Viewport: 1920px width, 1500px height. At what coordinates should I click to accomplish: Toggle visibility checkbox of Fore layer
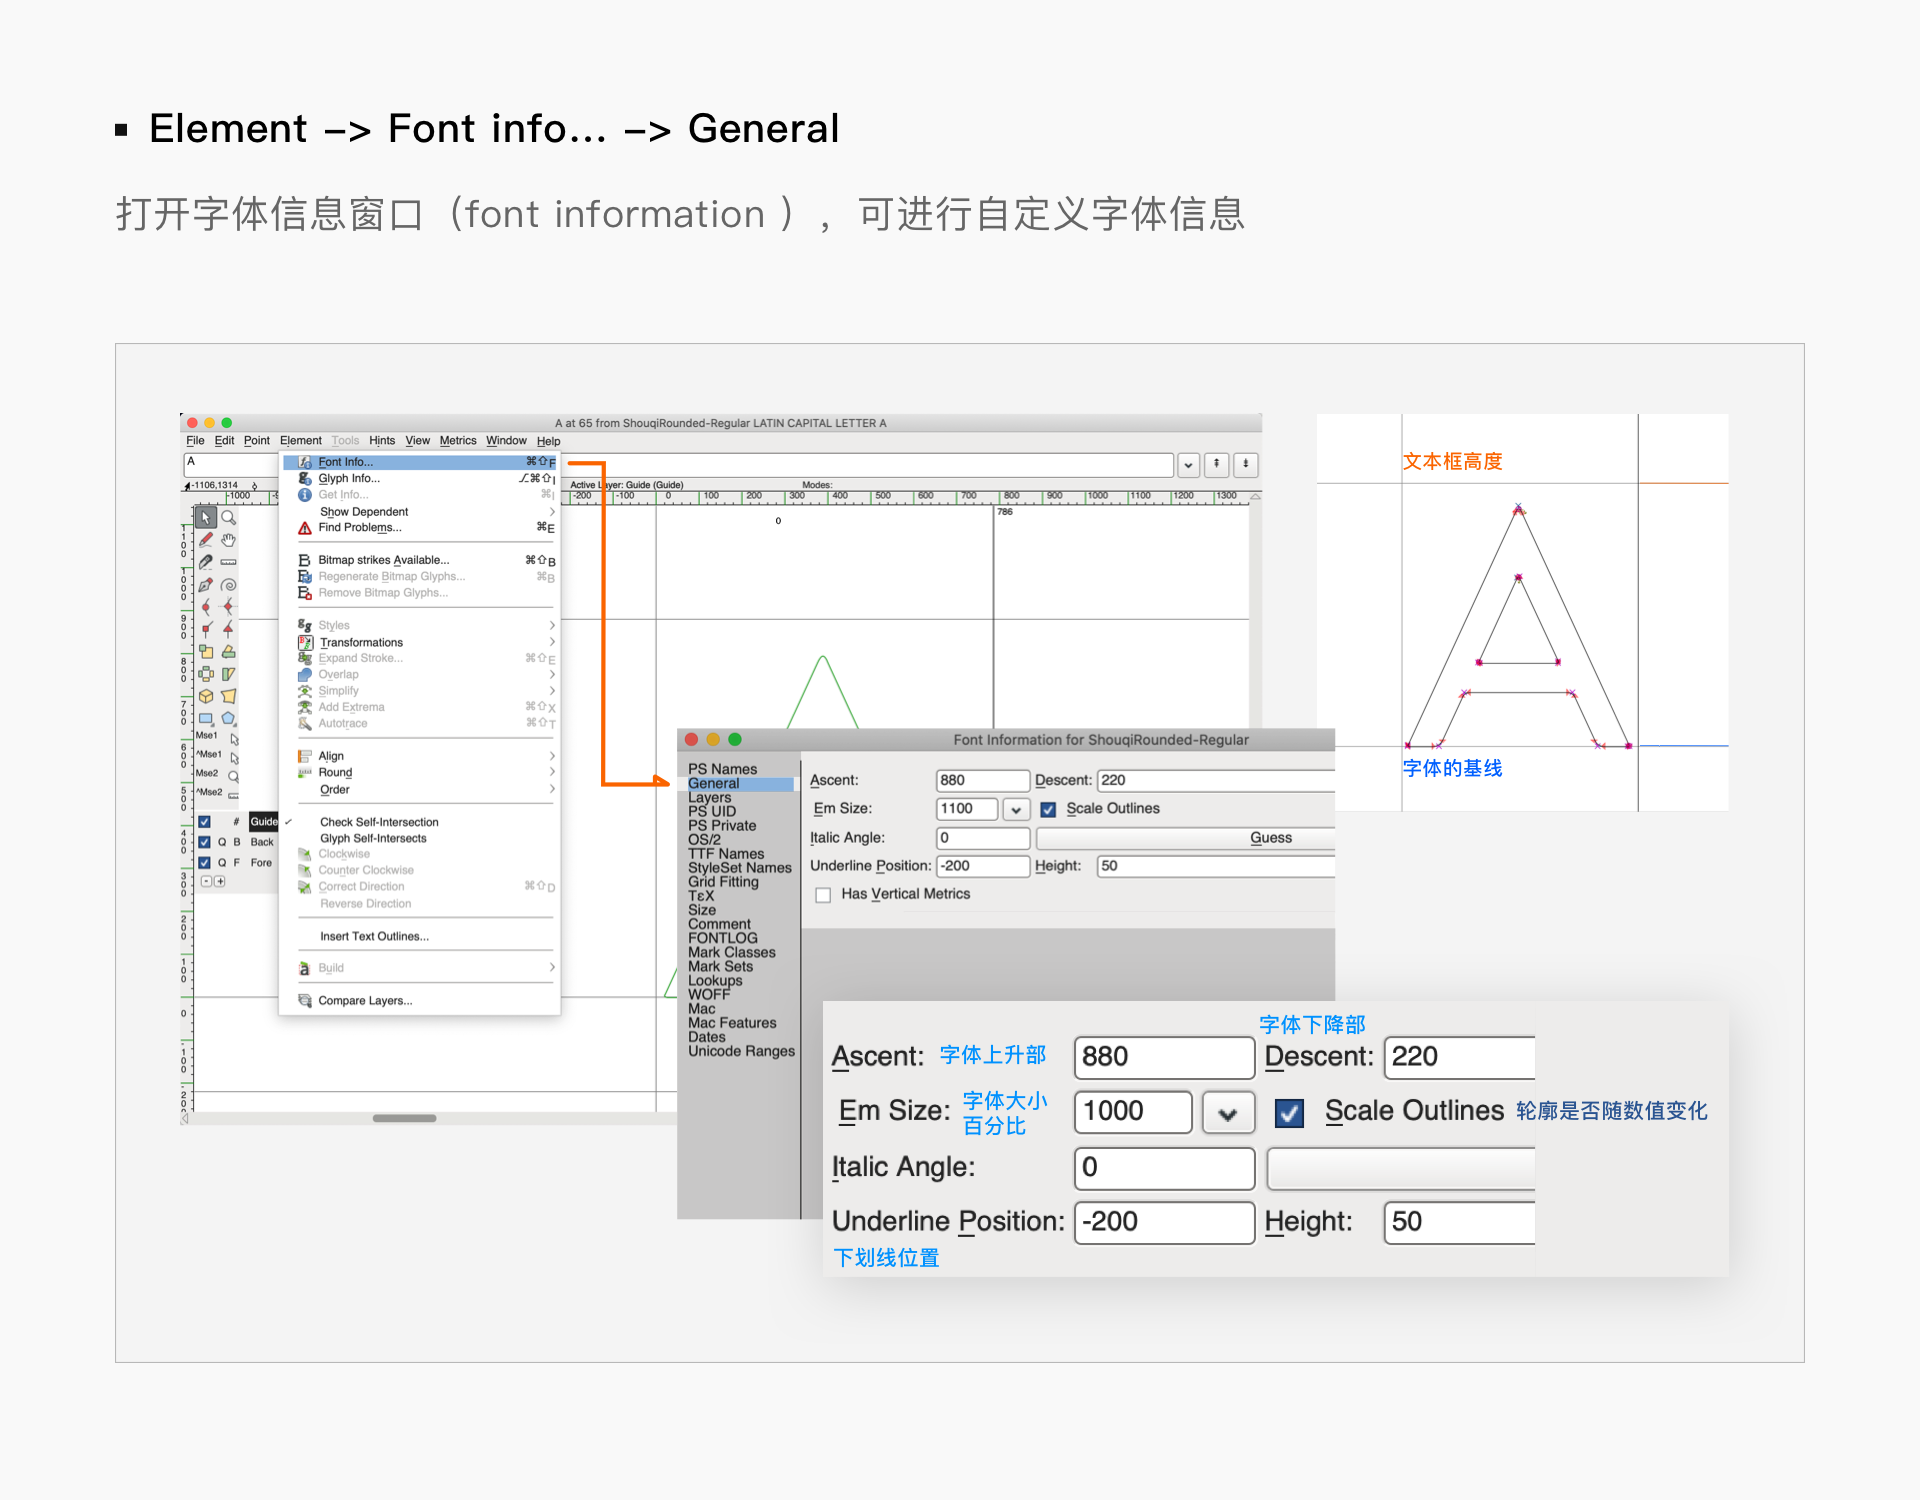(204, 862)
